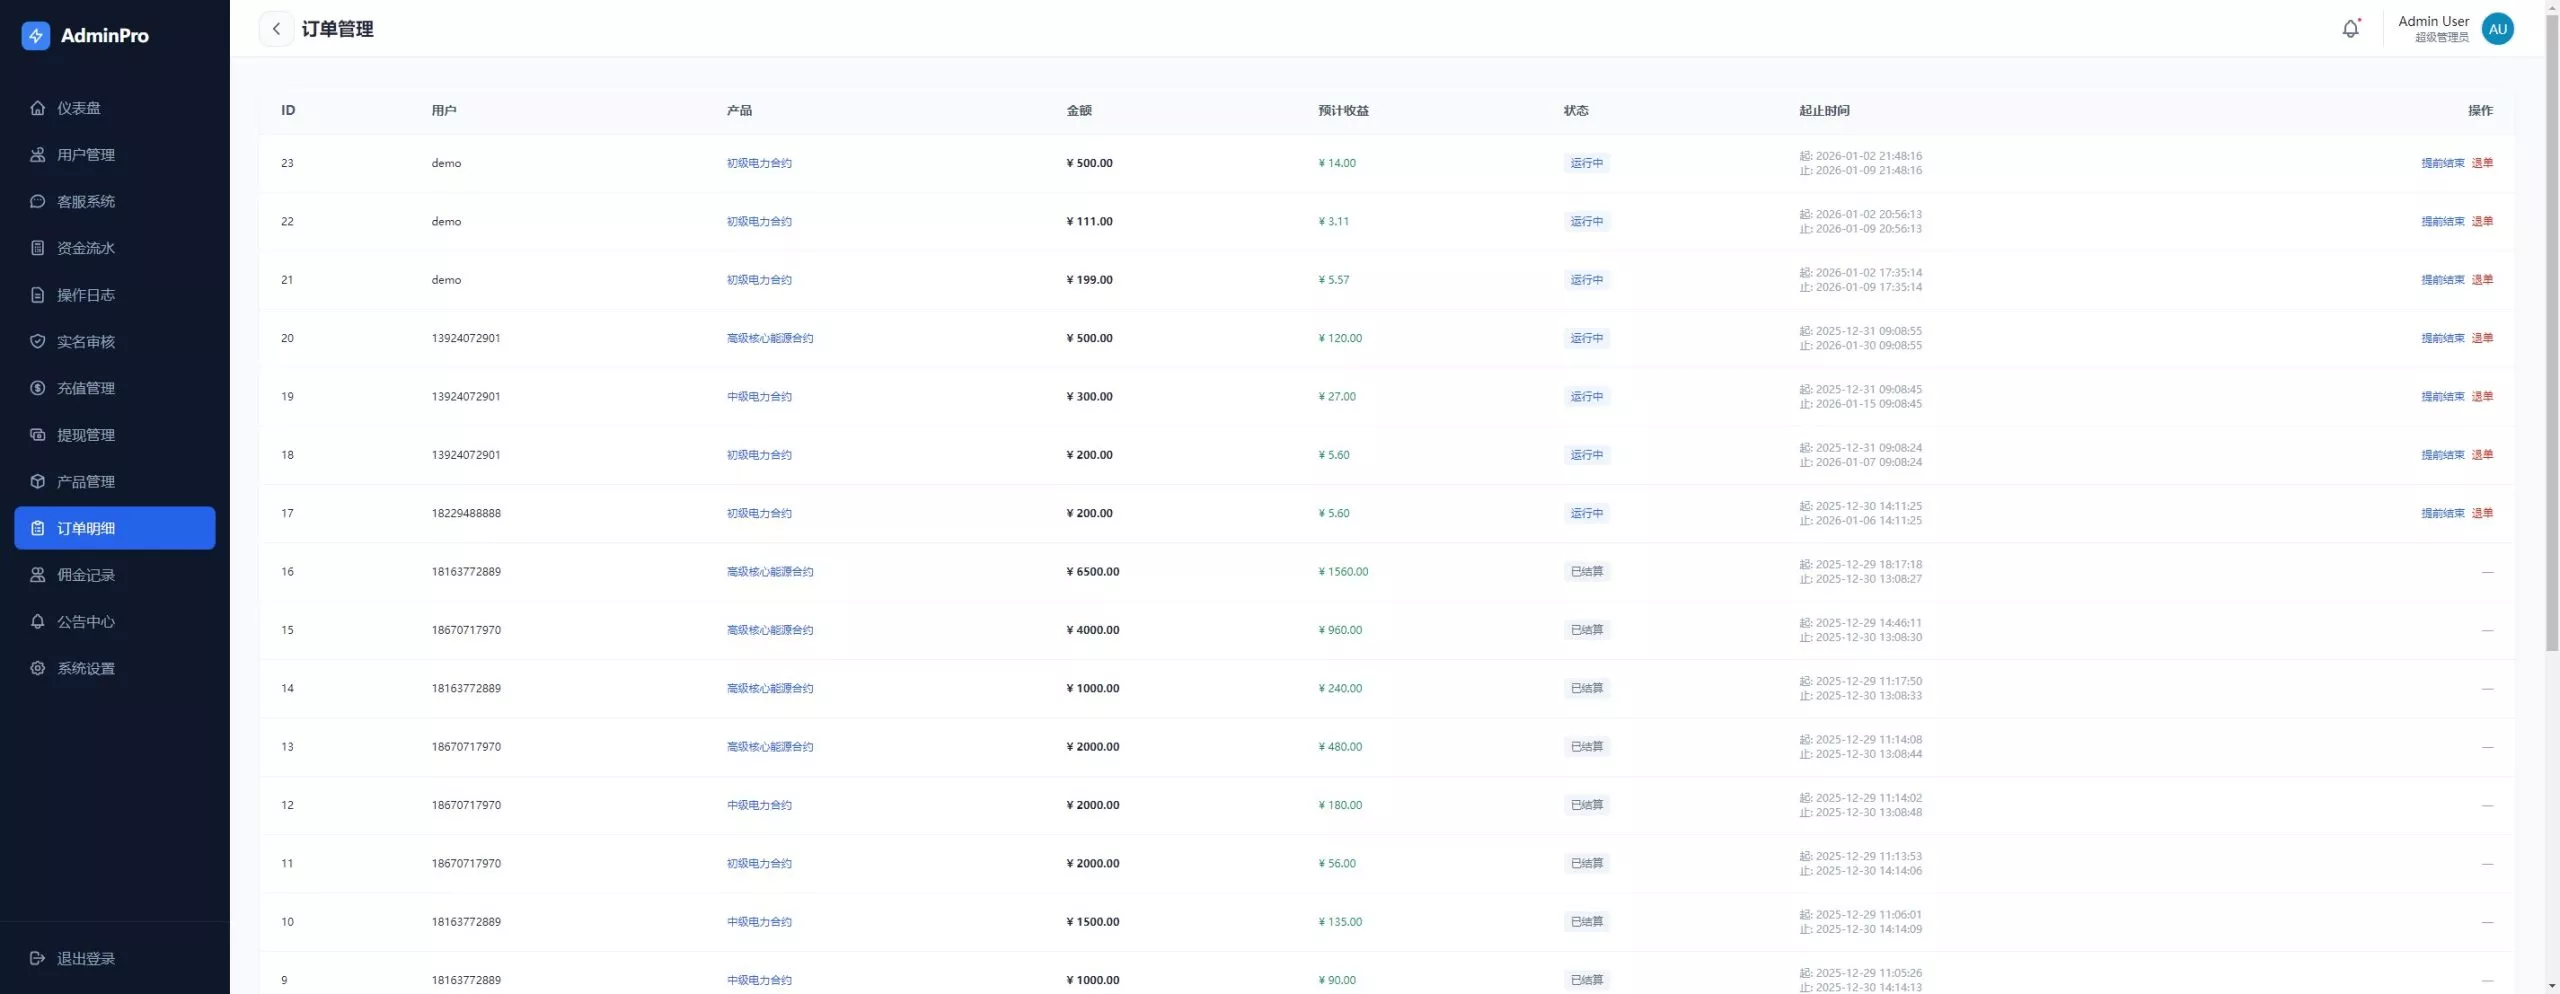Click 提前结束 for order ID 23
The image size is (2560, 994).
coord(2442,163)
